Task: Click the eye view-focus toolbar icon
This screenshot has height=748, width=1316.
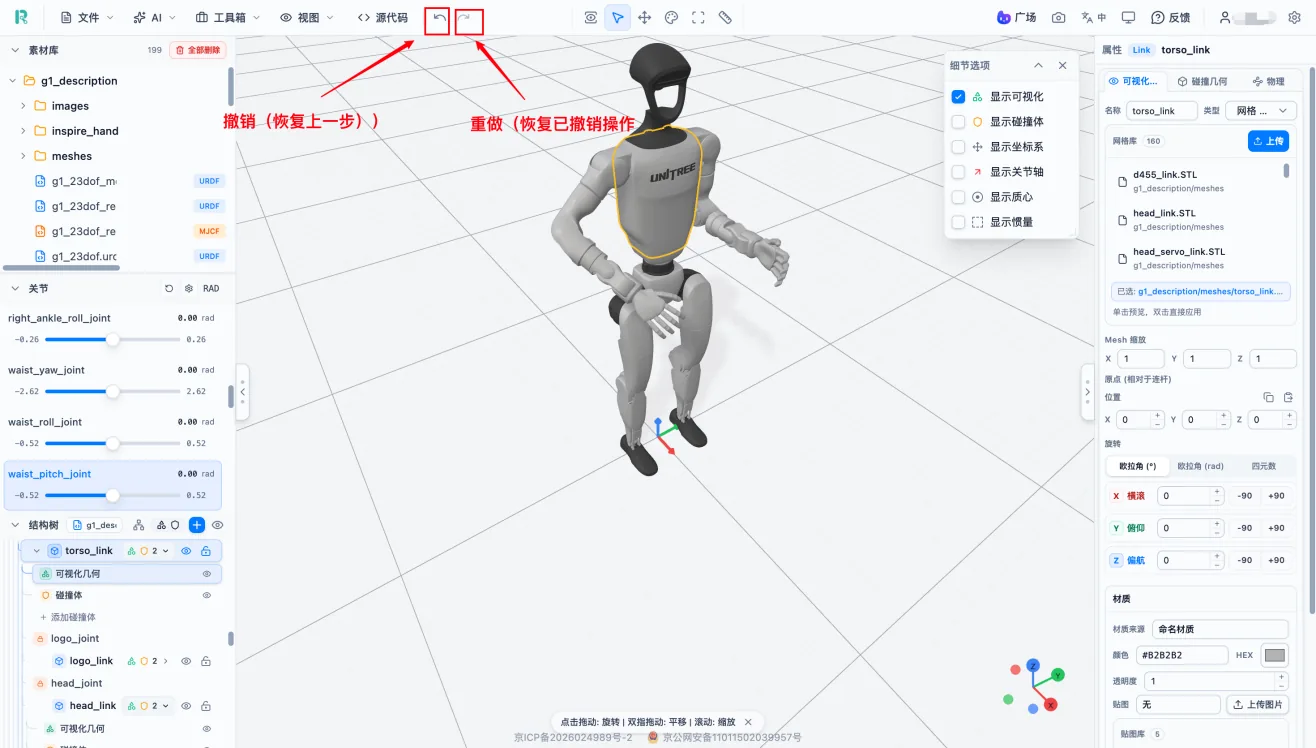Action: (591, 18)
